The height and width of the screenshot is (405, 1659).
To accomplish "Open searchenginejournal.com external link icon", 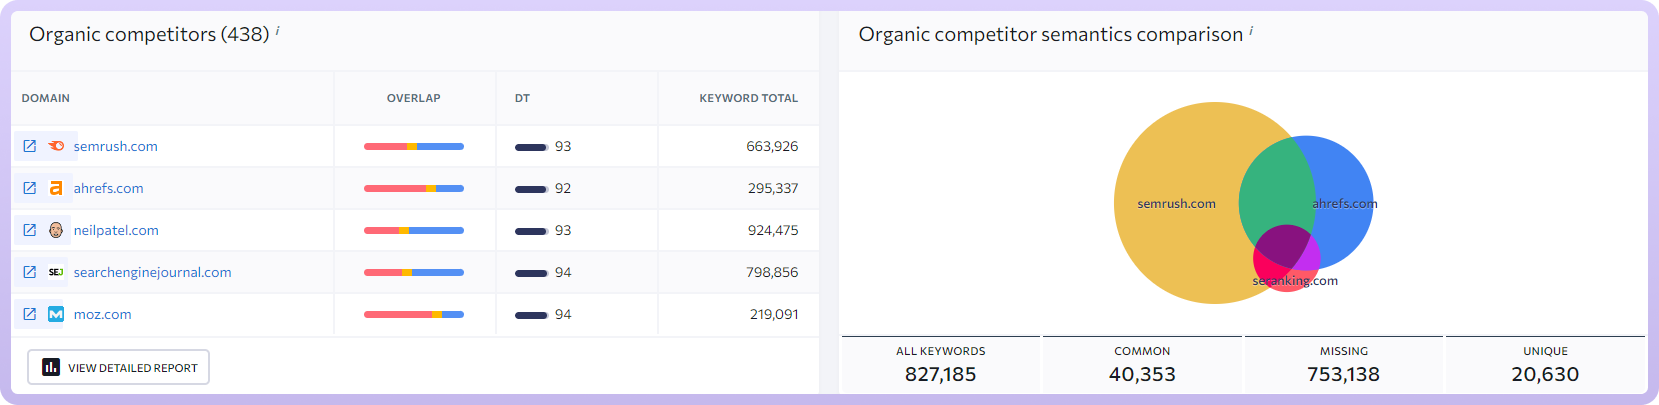I will (30, 272).
